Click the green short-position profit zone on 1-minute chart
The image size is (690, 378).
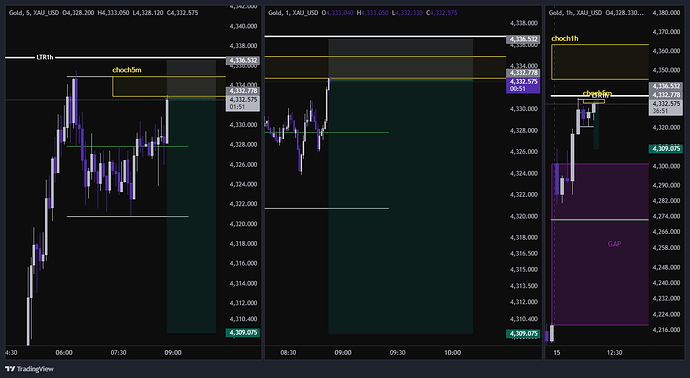pyautogui.click(x=400, y=207)
